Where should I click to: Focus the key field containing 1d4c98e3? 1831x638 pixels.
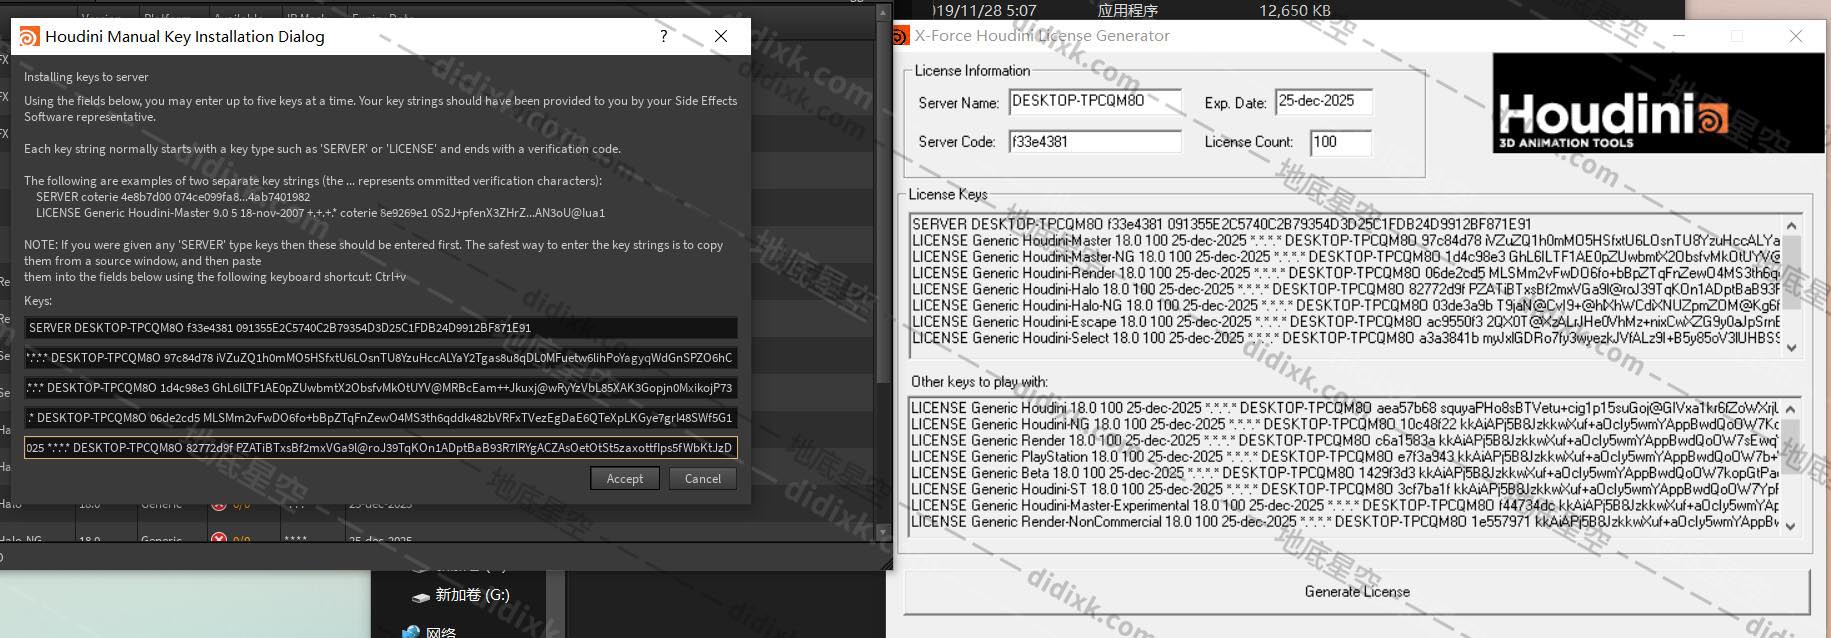pyautogui.click(x=381, y=388)
